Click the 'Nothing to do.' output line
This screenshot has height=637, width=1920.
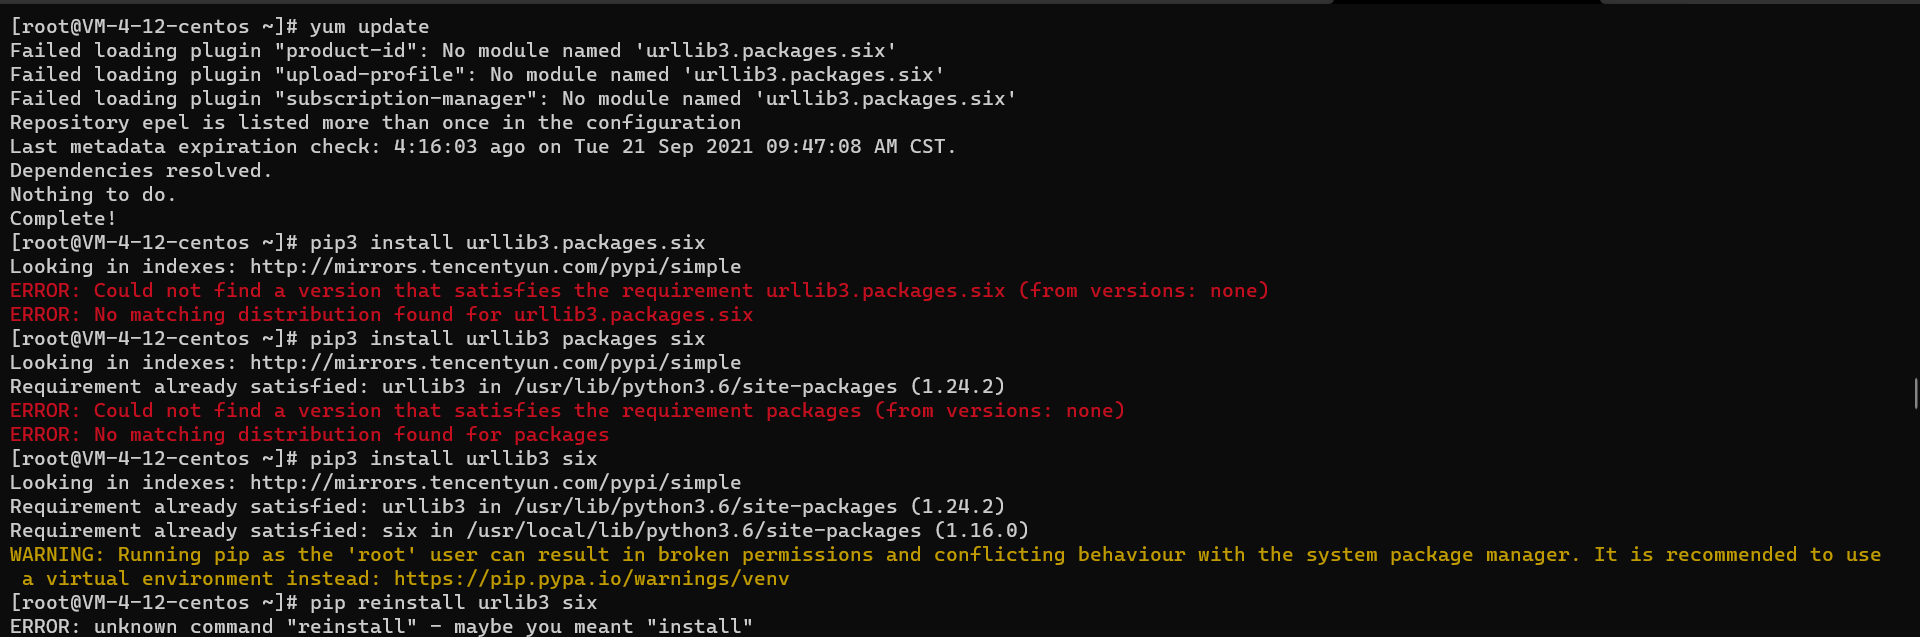93,195
